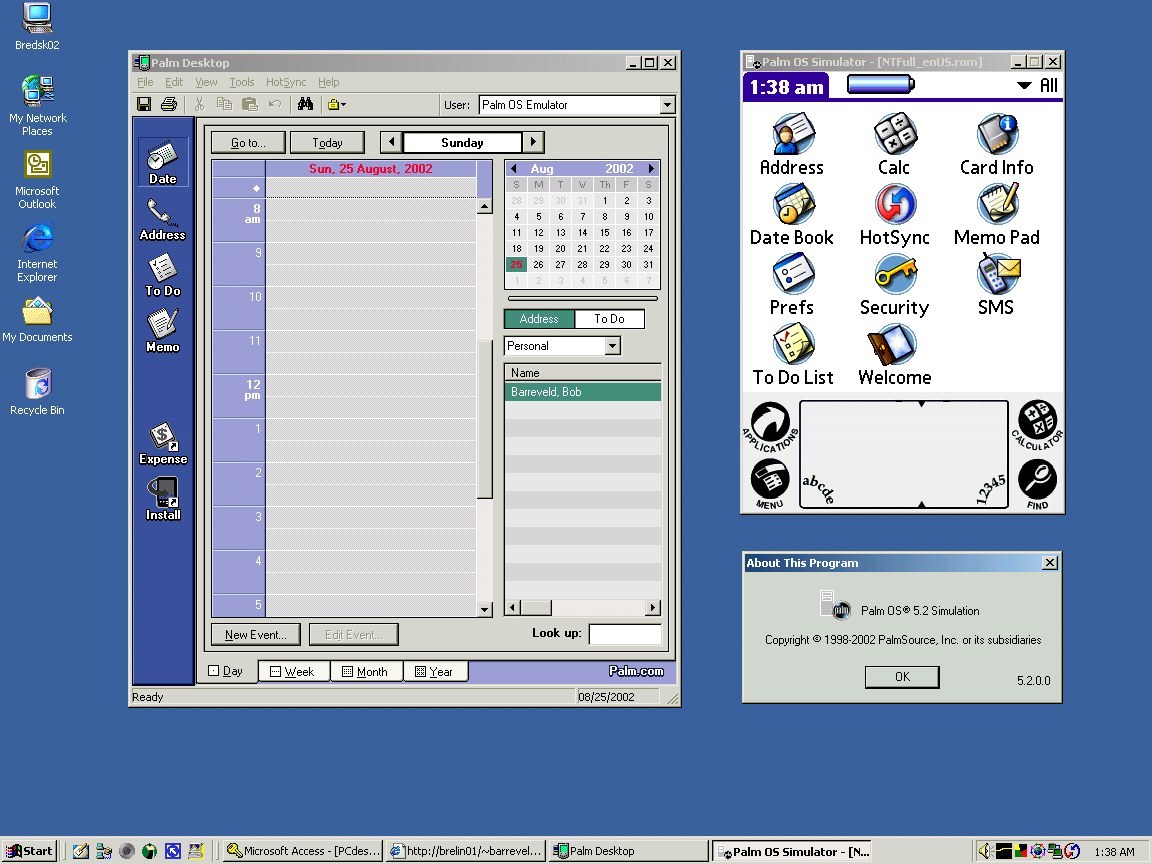
Task: Open the Install tool in the sidebar
Action: [x=162, y=500]
